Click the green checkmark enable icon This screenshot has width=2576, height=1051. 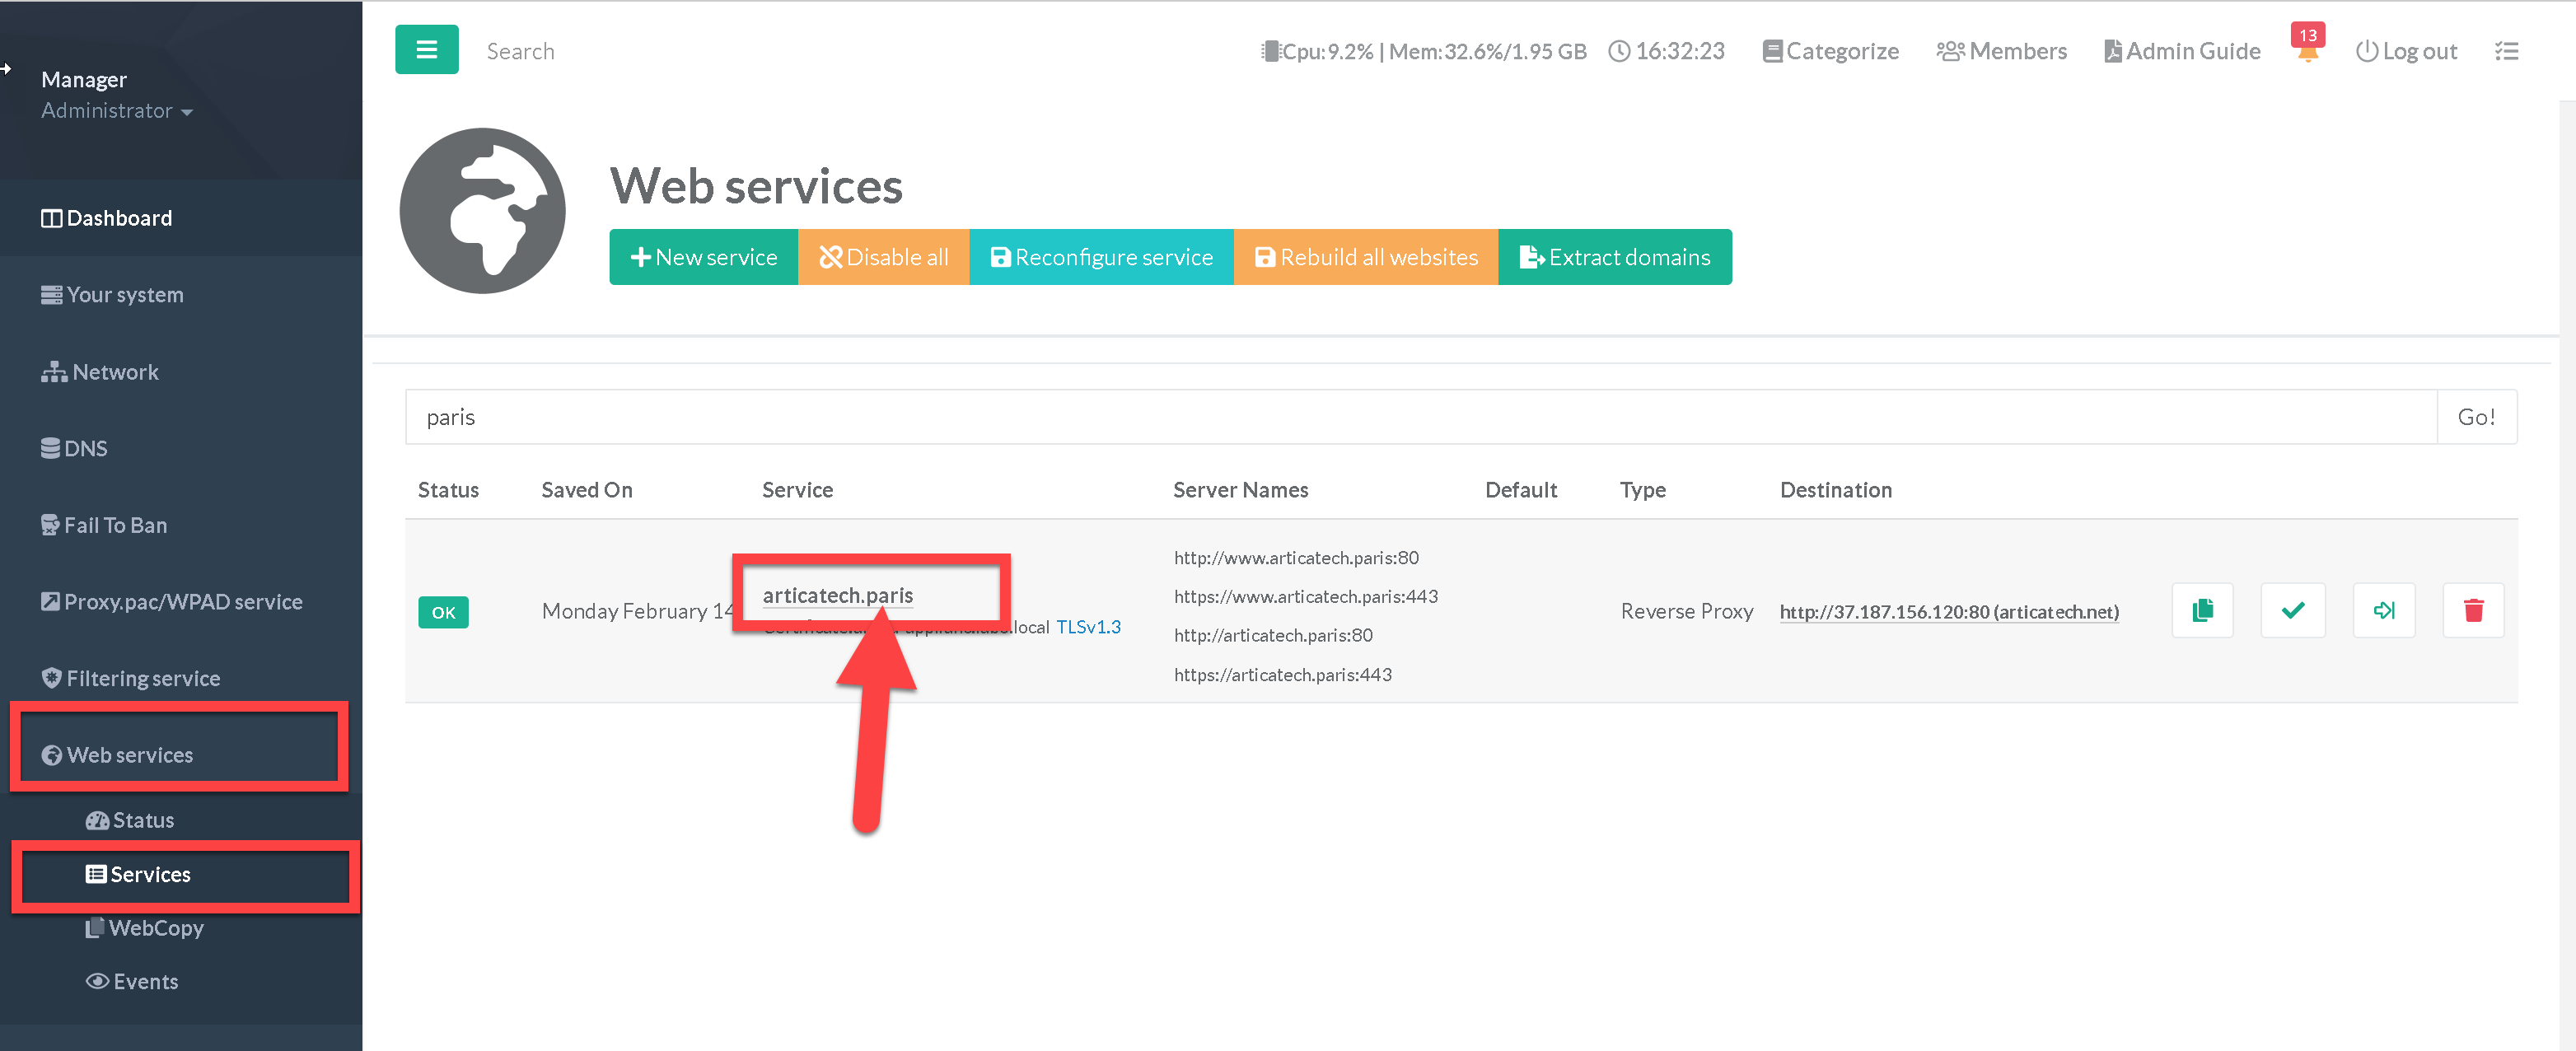click(2292, 610)
